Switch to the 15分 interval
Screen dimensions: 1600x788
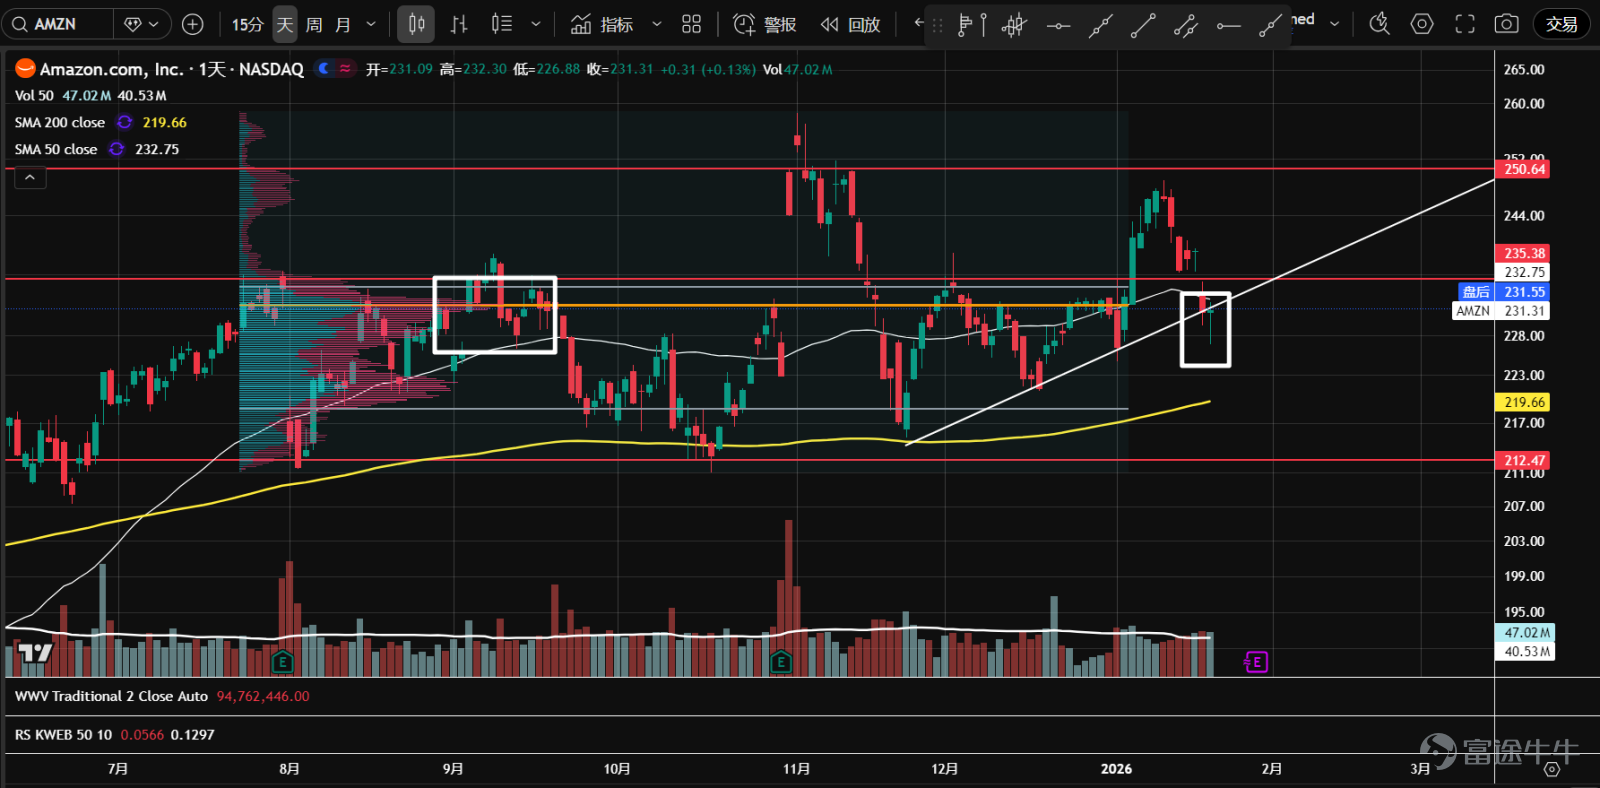247,24
